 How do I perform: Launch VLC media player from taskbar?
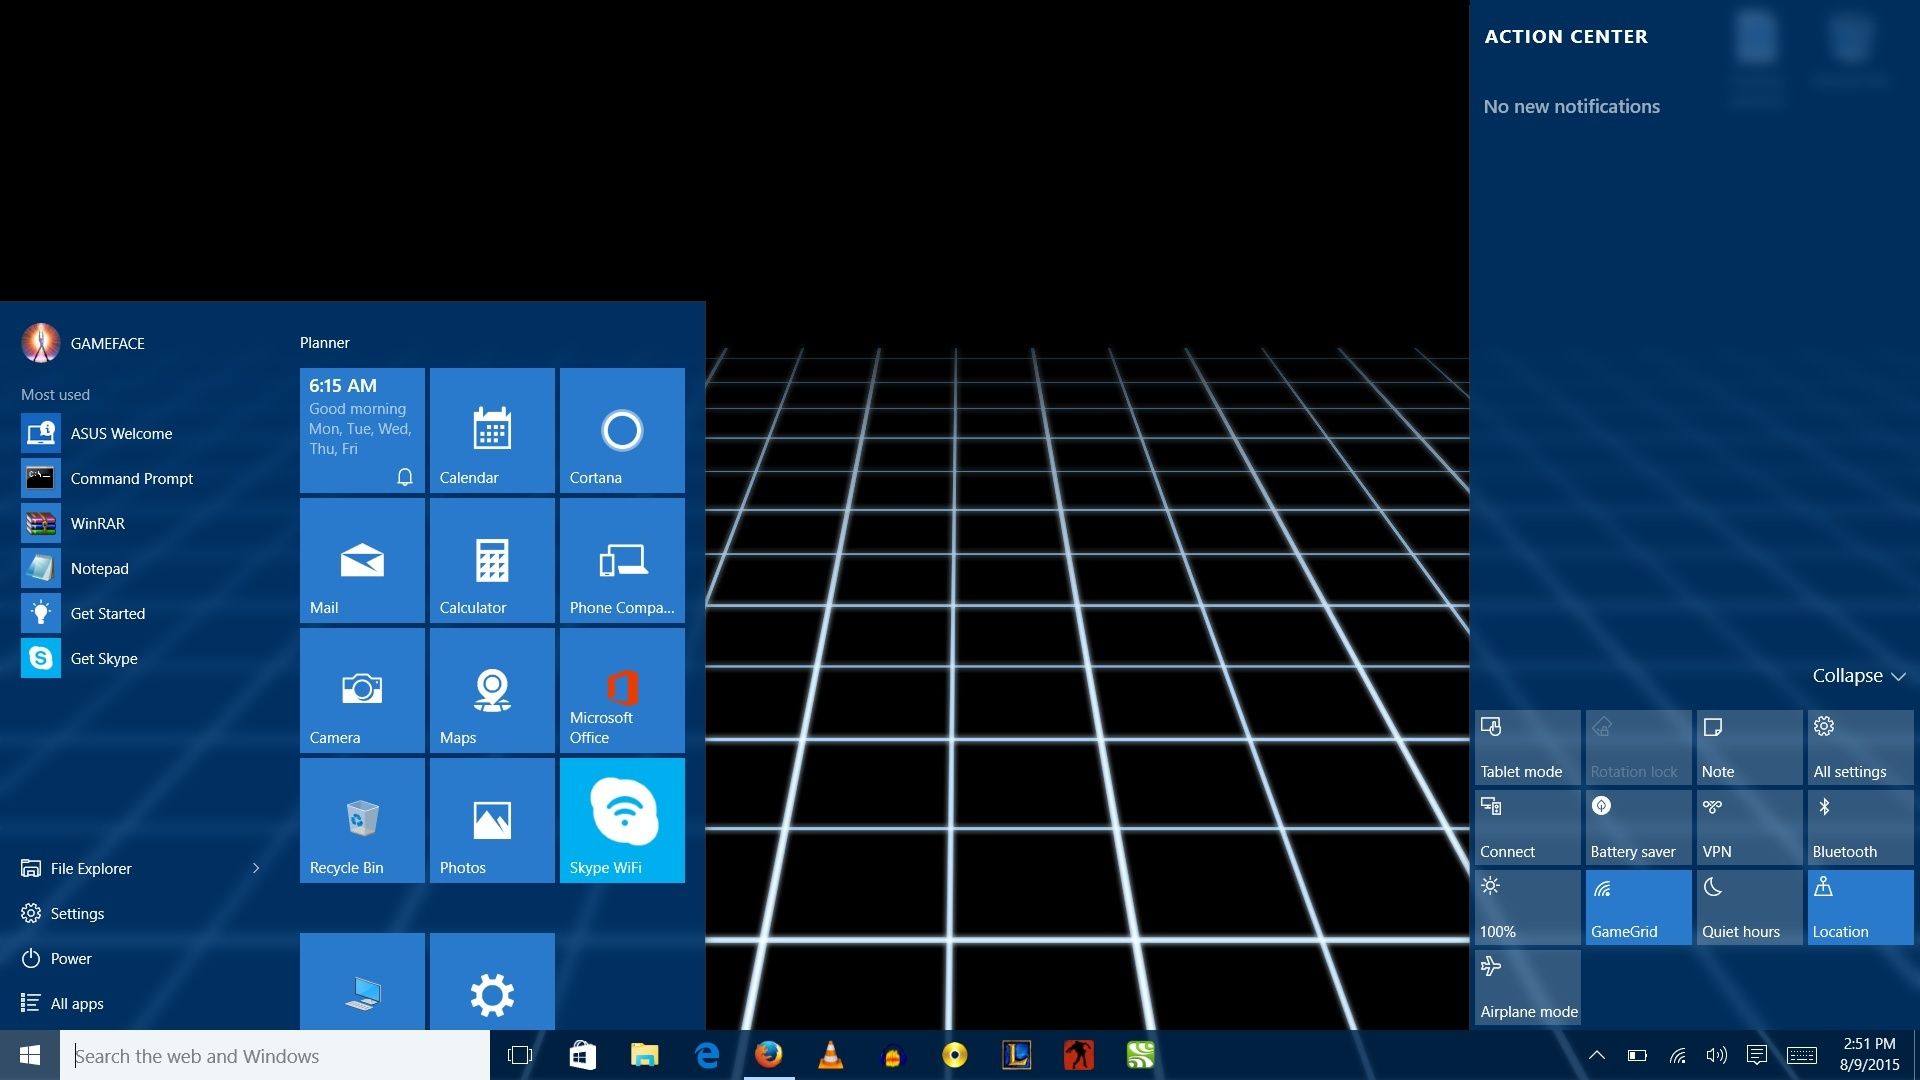point(830,1055)
